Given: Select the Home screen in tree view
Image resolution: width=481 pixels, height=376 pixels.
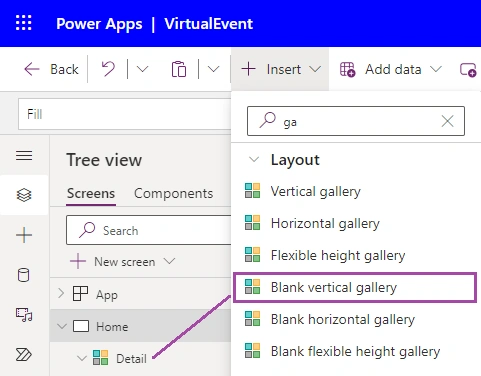Looking at the screenshot, I should 112,326.
